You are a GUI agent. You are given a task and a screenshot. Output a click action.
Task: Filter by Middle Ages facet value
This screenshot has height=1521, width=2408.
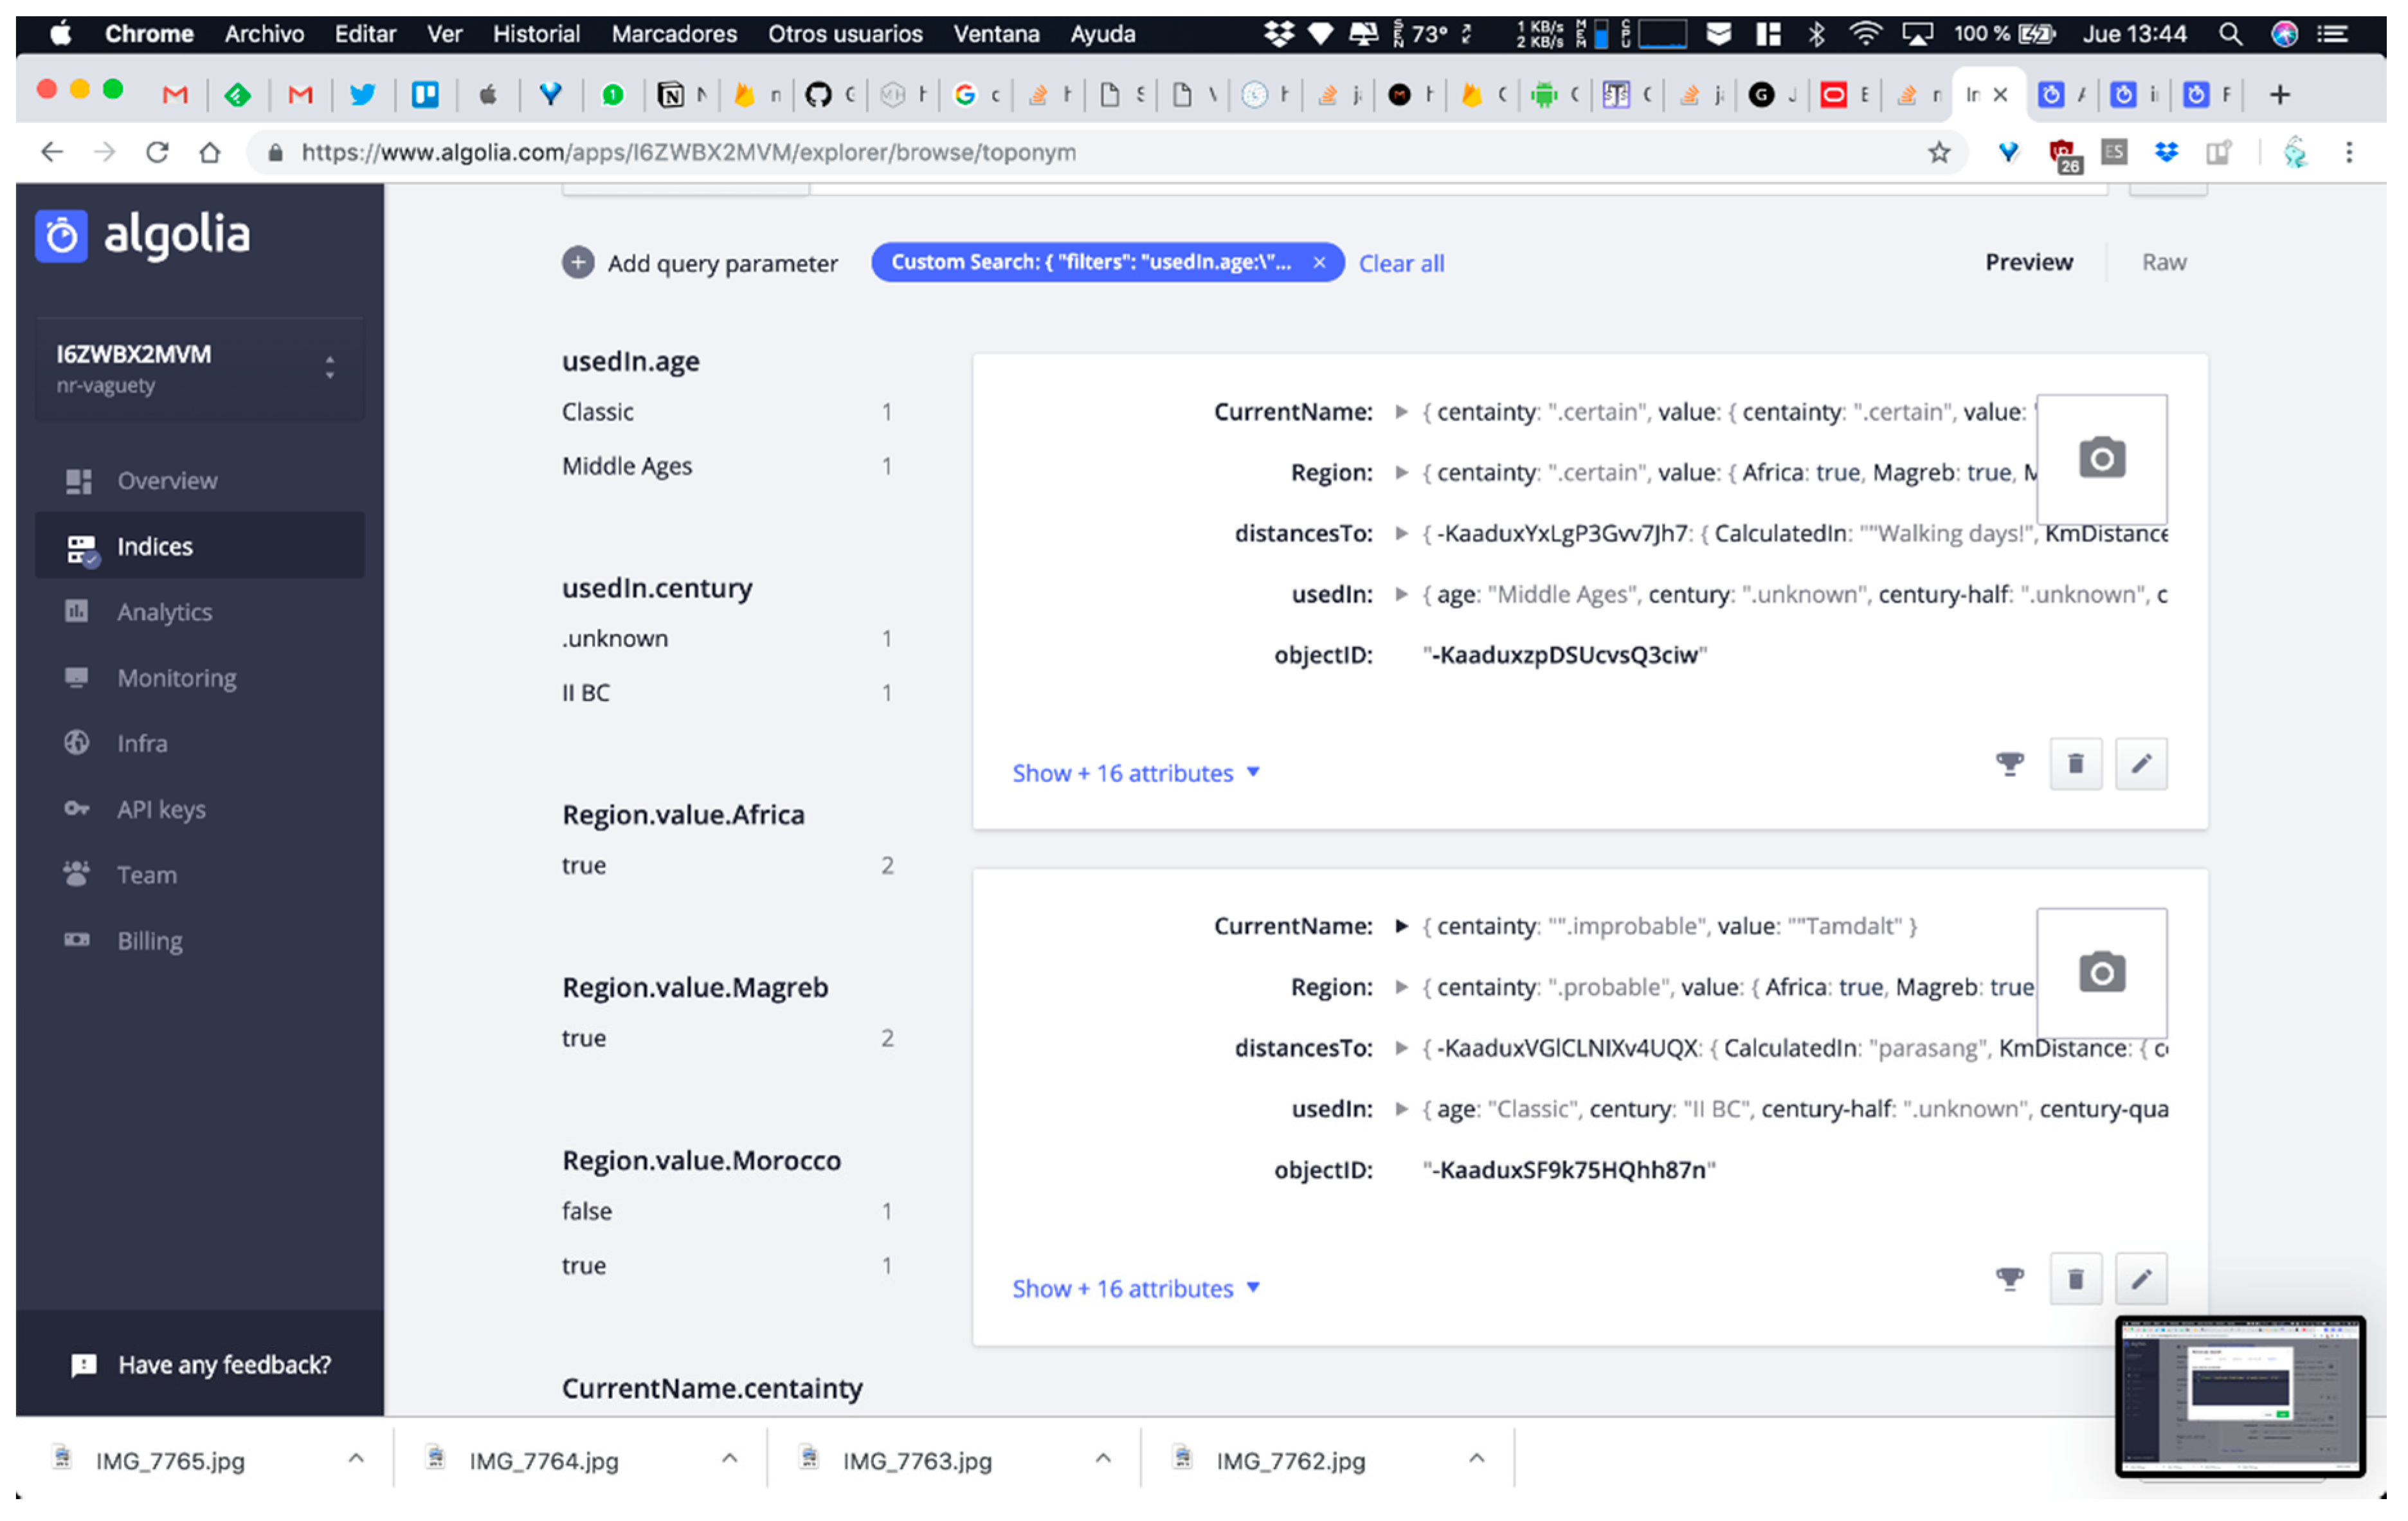(627, 466)
